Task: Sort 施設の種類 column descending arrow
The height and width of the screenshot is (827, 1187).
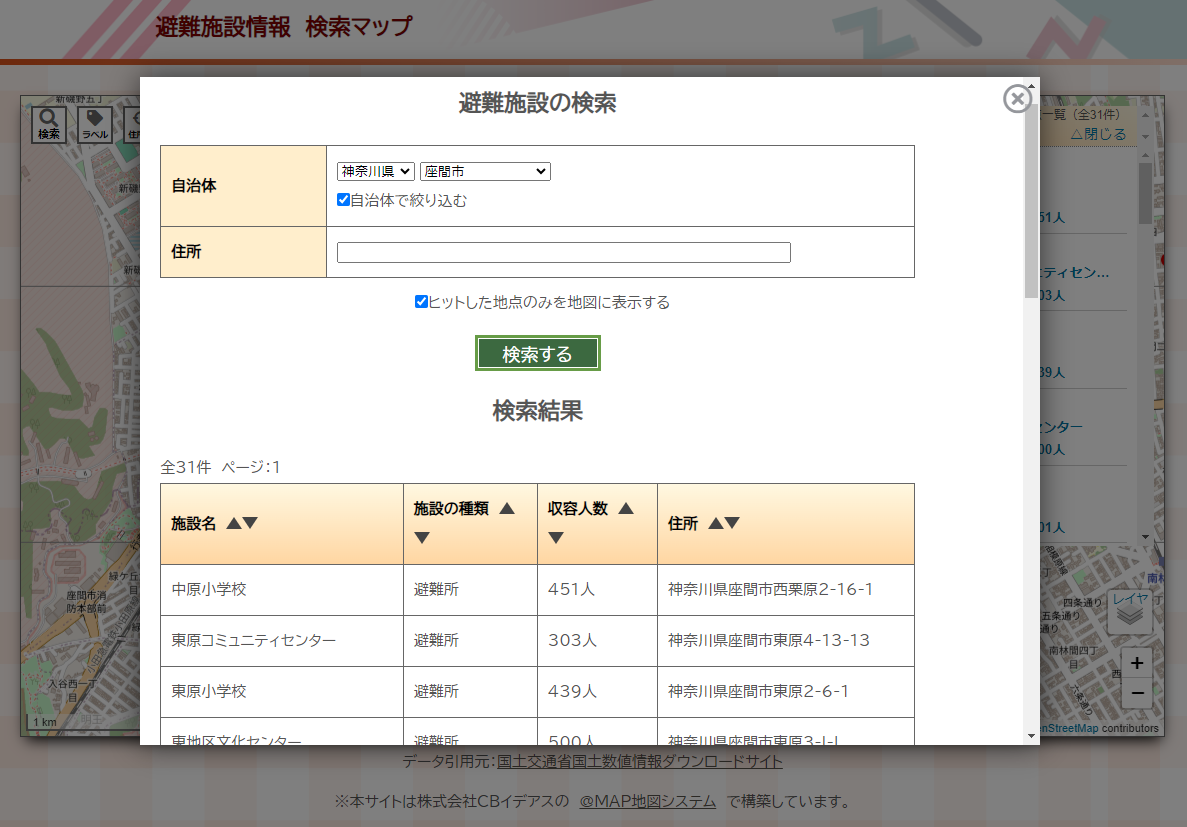Action: click(x=422, y=538)
